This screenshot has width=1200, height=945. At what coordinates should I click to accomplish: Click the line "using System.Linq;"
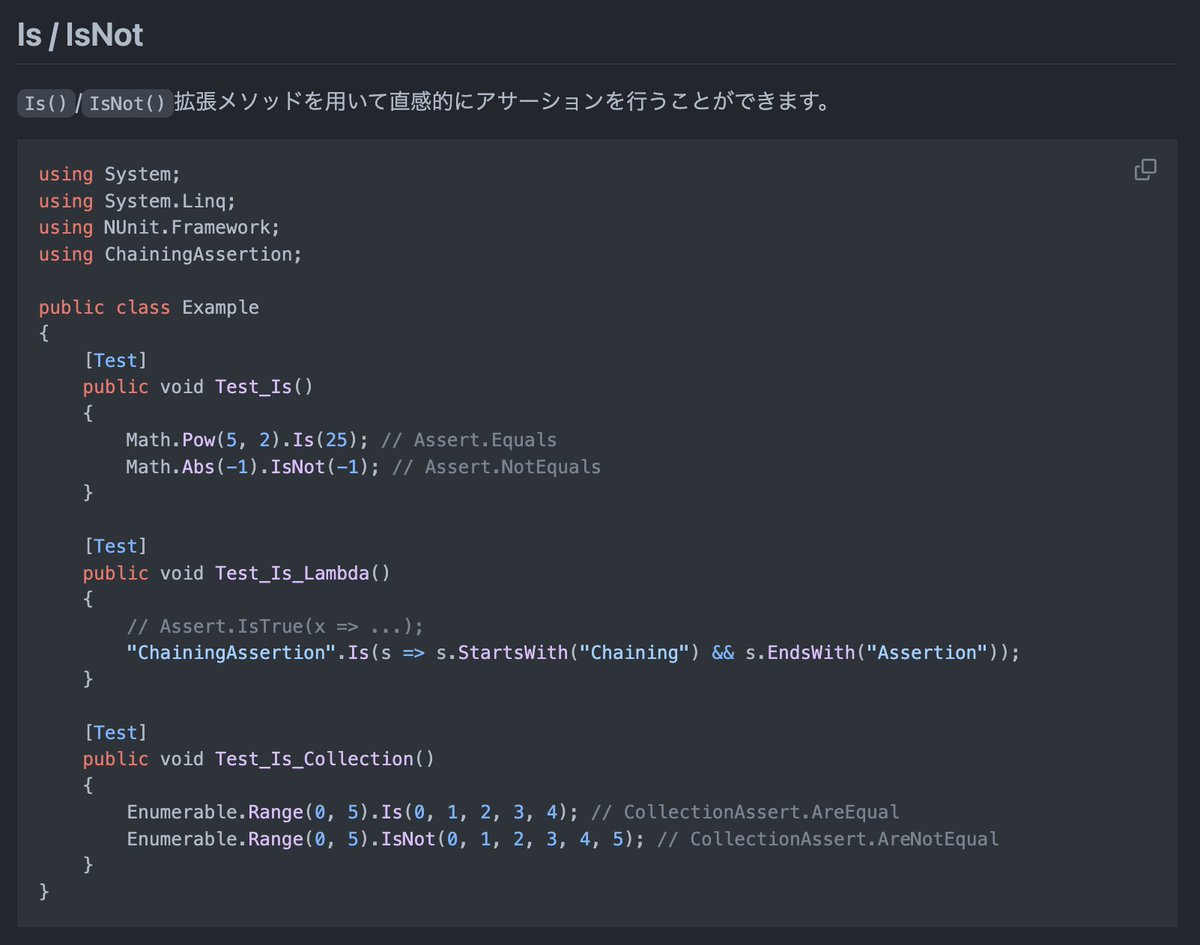[137, 201]
